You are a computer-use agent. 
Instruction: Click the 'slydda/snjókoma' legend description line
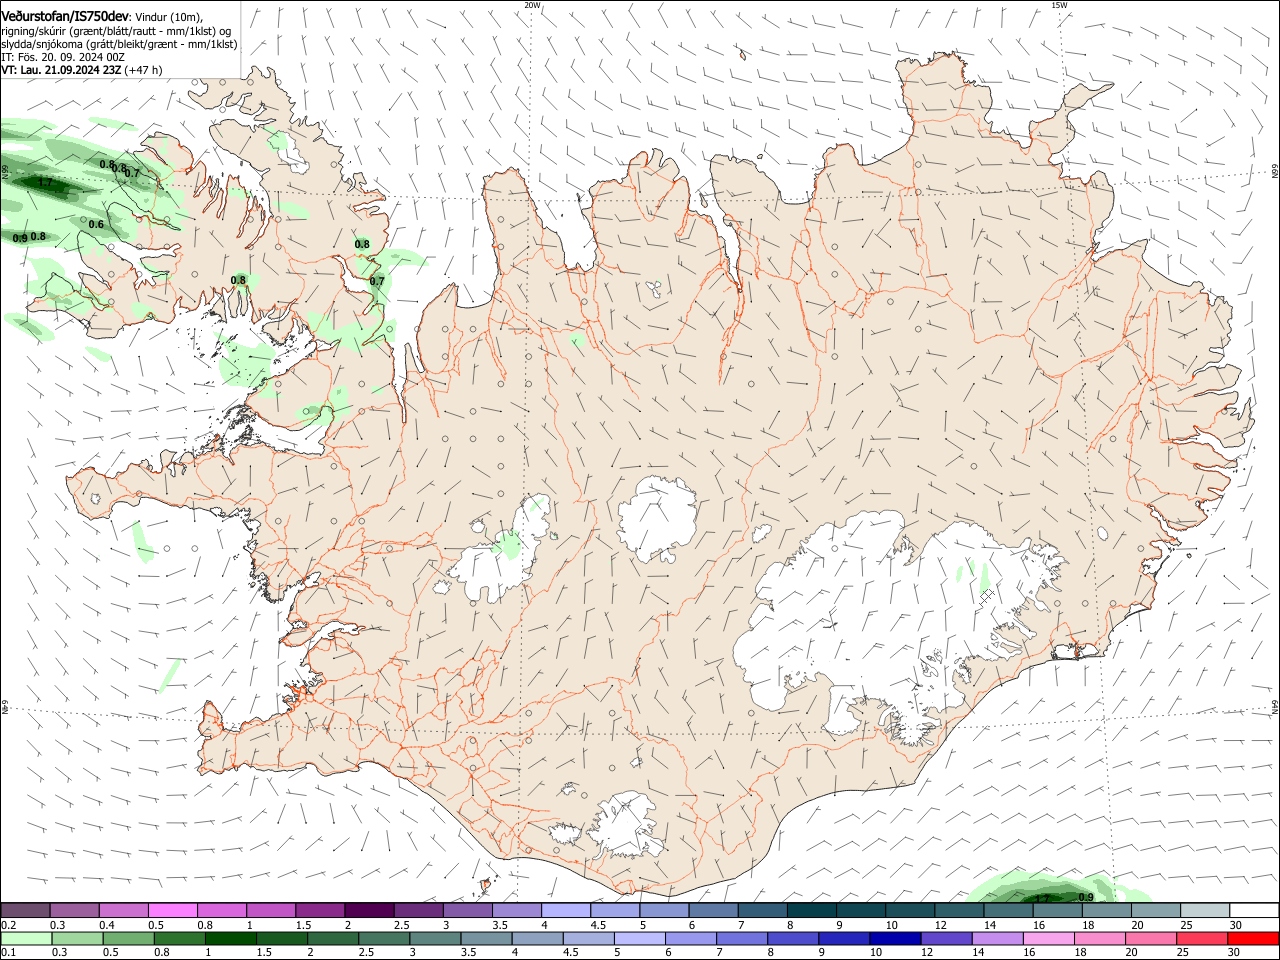[119, 44]
